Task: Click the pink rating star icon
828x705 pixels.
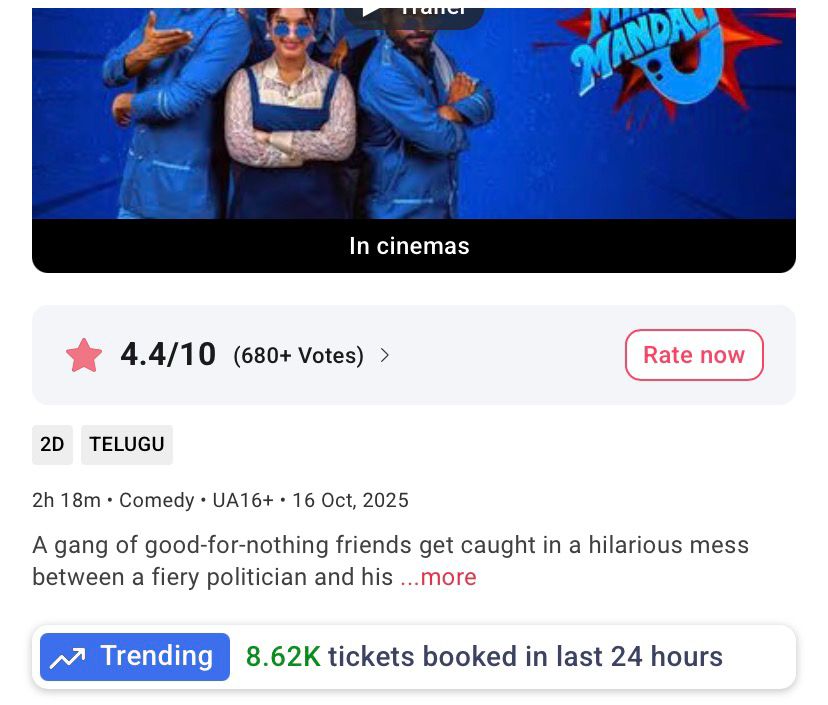Action: 84,355
